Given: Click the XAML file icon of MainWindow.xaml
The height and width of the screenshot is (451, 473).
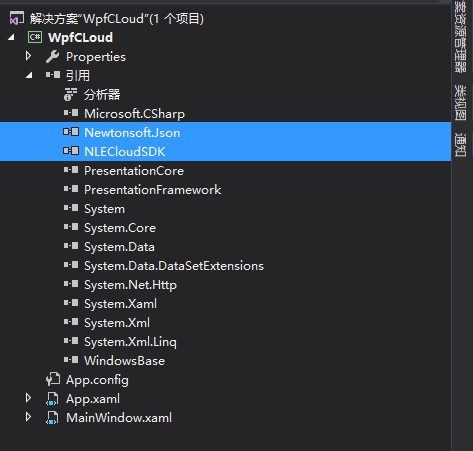Looking at the screenshot, I should pyautogui.click(x=52, y=418).
